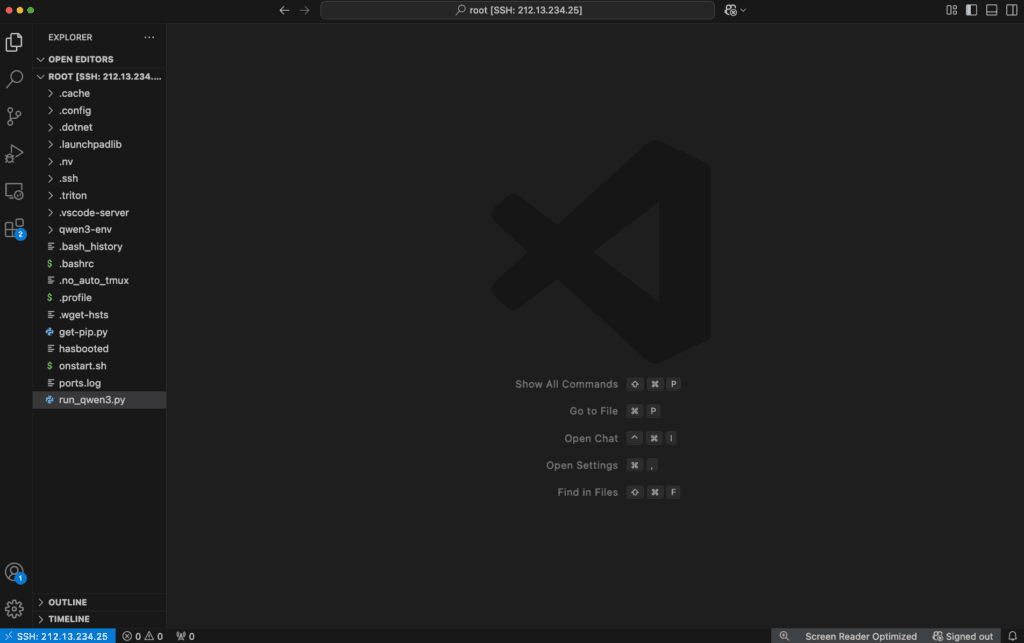The width and height of the screenshot is (1024, 643).
Task: Click Go to File shortcut hint
Action: point(615,411)
